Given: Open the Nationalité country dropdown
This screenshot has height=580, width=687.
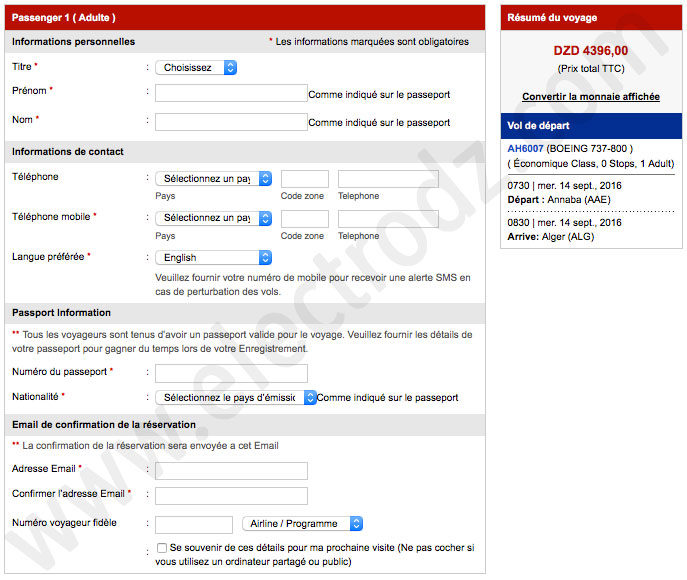Looking at the screenshot, I should 236,397.
